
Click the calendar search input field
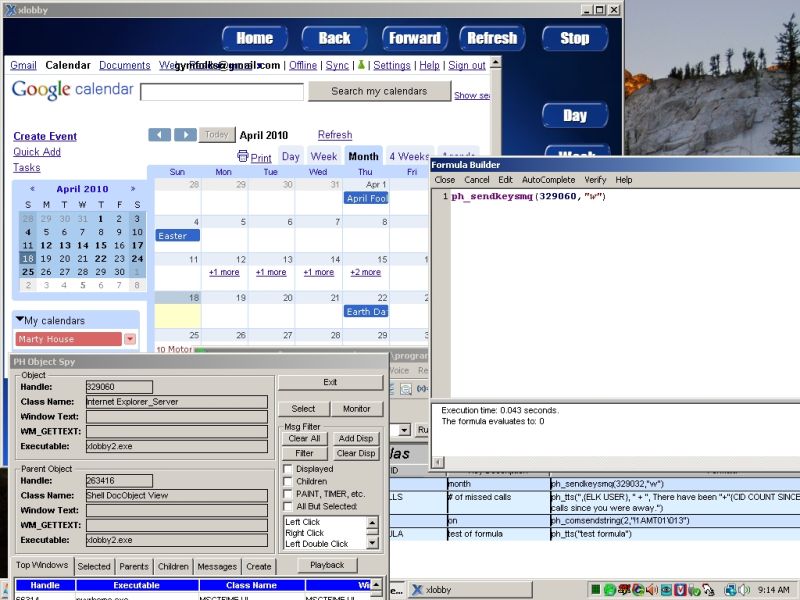click(x=222, y=92)
